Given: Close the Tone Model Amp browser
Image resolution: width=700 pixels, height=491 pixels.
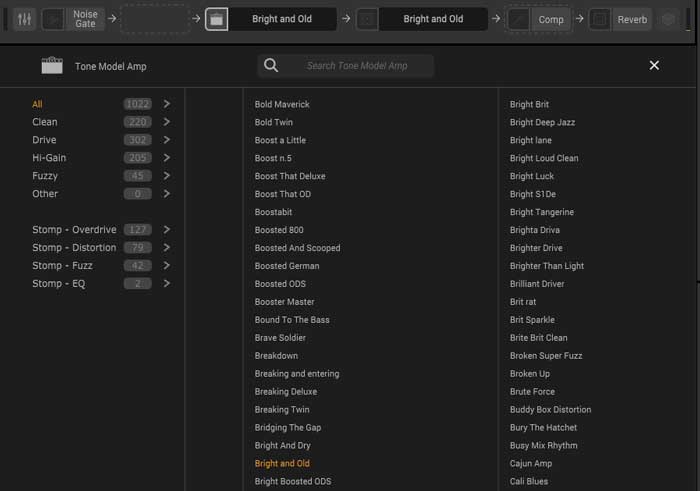Looking at the screenshot, I should tap(654, 66).
